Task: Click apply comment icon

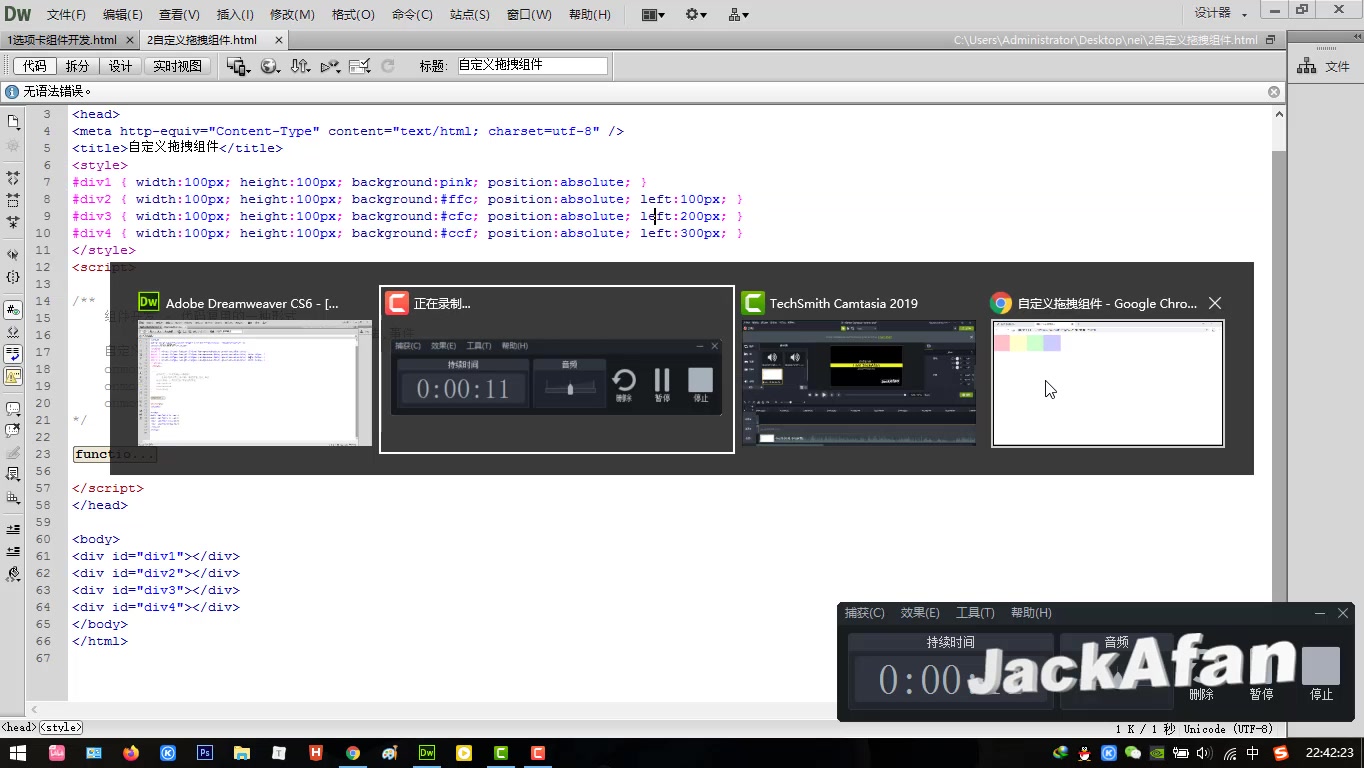Action: pyautogui.click(x=13, y=409)
